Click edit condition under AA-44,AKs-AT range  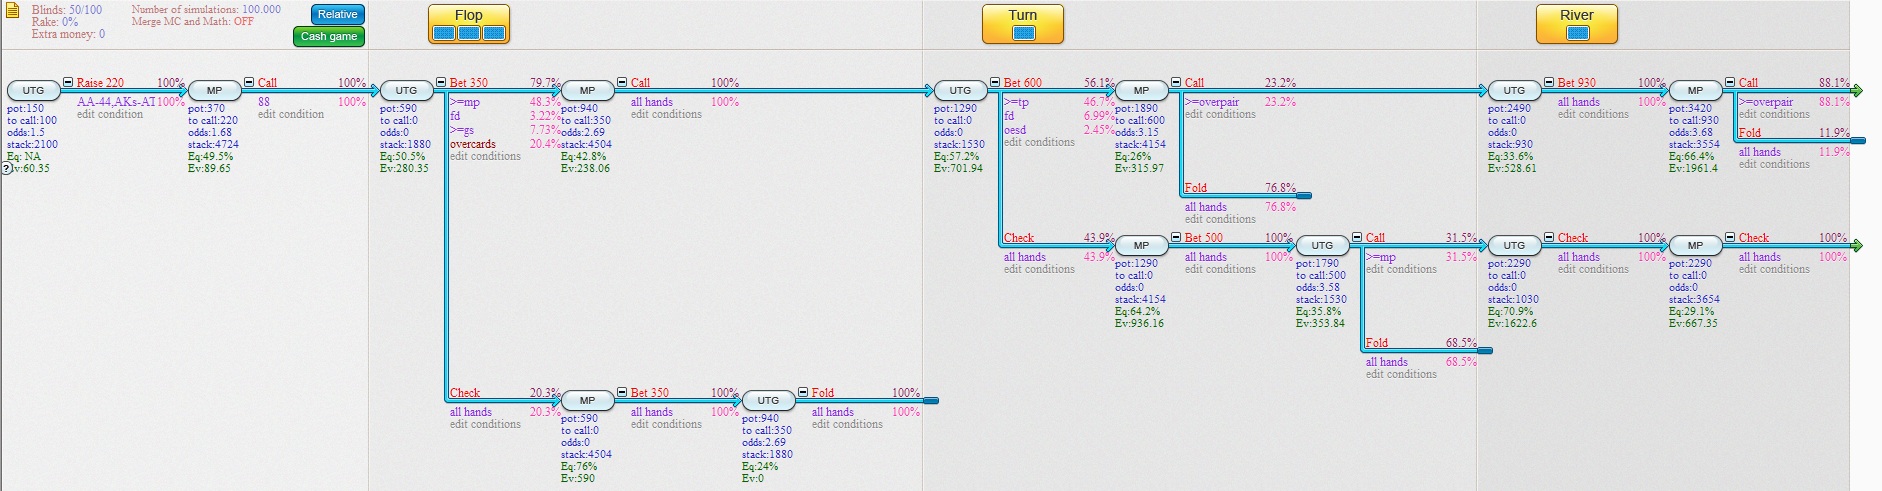coord(110,114)
